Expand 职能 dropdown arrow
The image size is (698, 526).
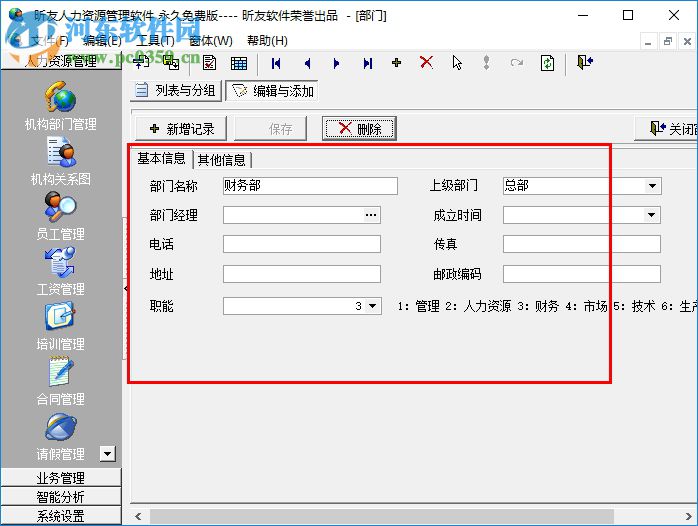coord(373,306)
